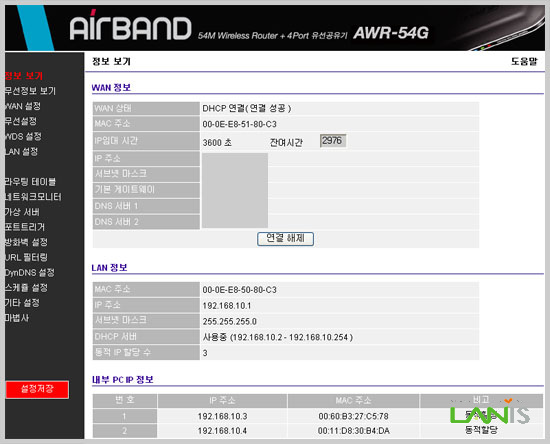The width and height of the screenshot is (550, 444).
Task: Click the DHCP 서버 row label
Action: point(116,336)
